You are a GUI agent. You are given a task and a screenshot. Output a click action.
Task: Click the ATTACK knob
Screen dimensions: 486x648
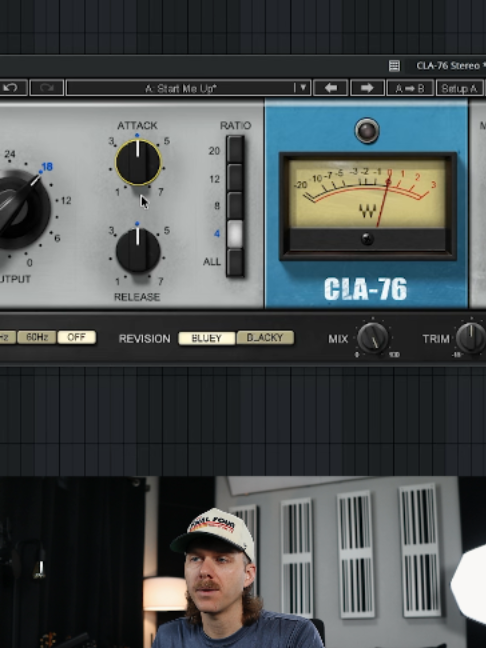pos(138,162)
